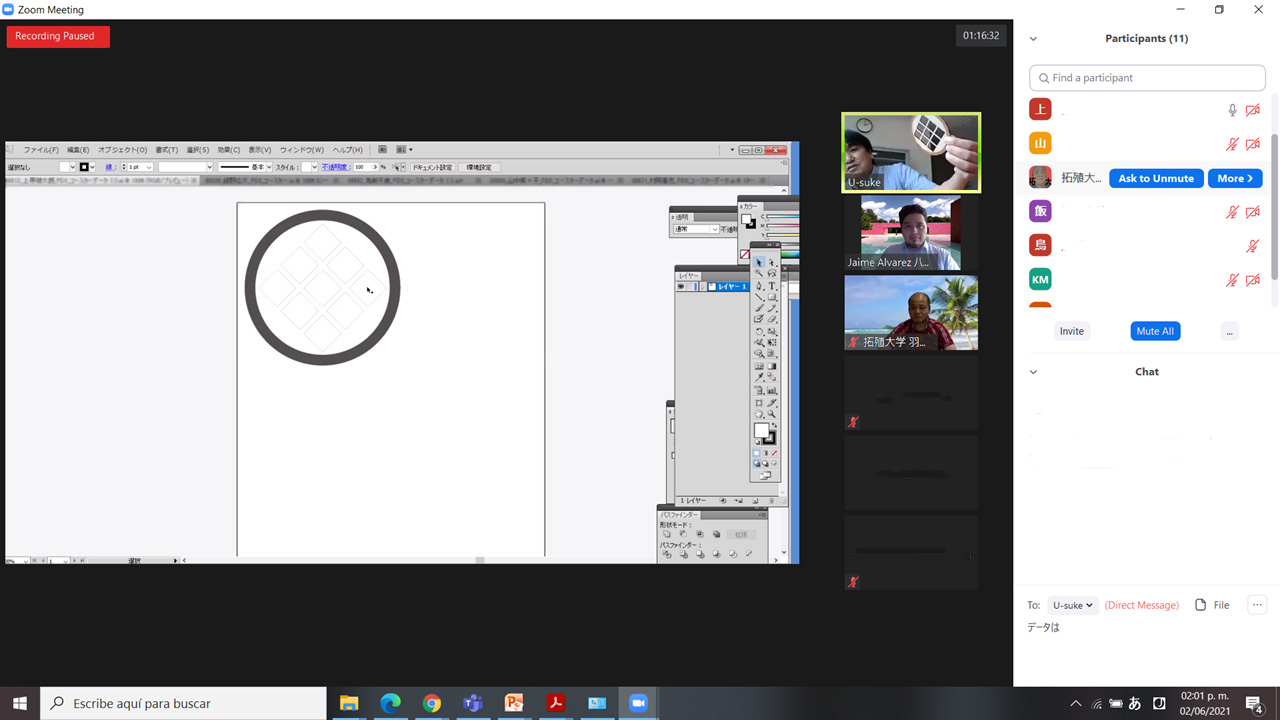
Task: Select the Gradient tool
Action: click(x=772, y=366)
